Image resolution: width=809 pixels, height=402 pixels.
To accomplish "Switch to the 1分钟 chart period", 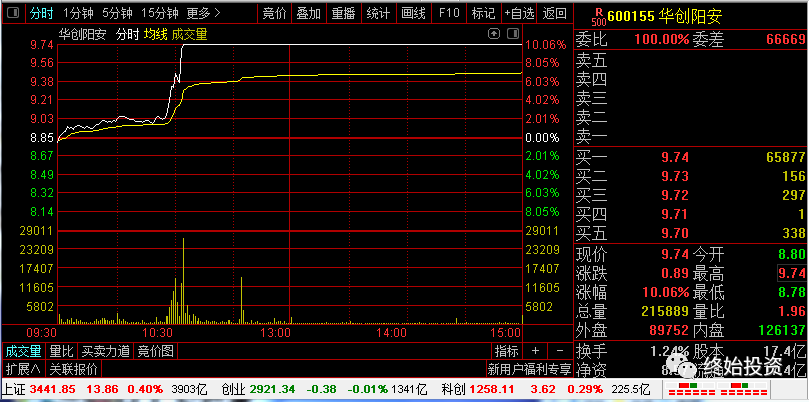I will click(x=78, y=13).
